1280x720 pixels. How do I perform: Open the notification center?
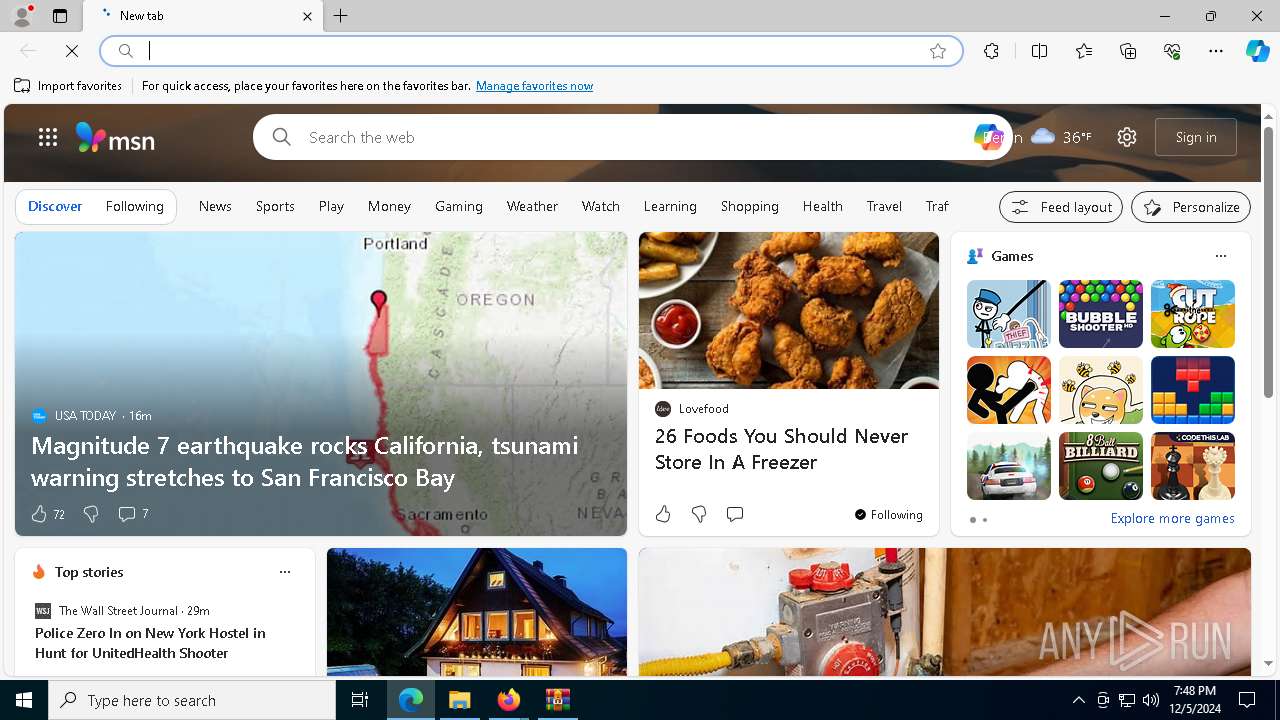point(1247,700)
